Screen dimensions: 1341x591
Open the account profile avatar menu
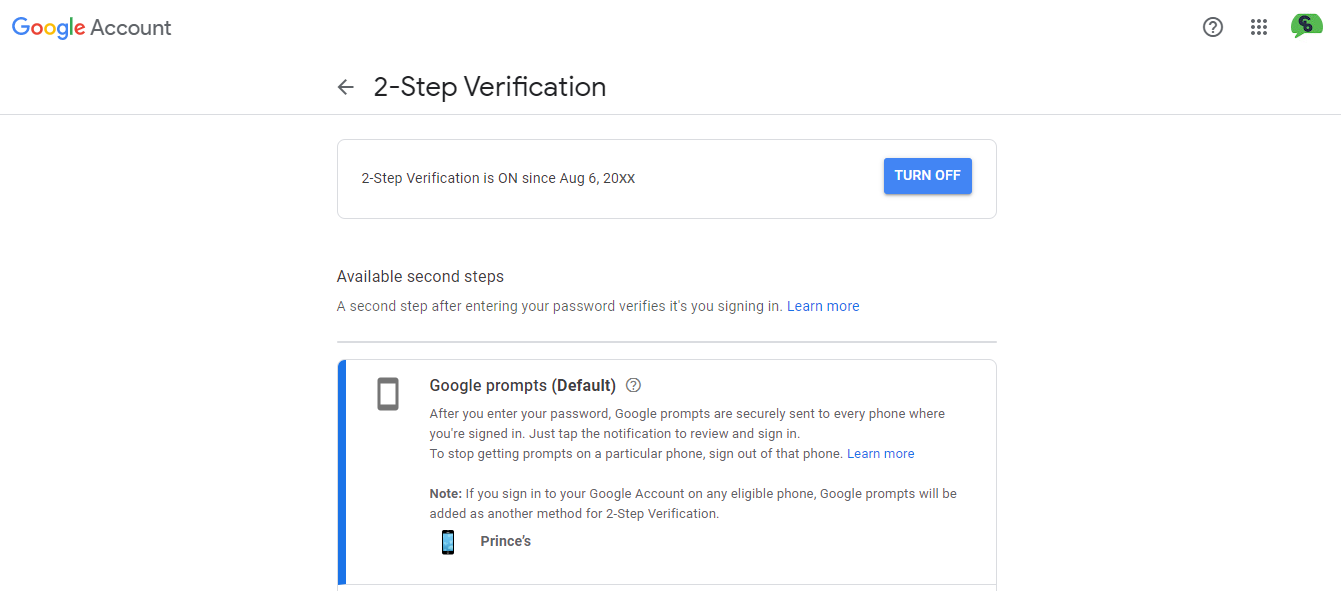(1306, 26)
